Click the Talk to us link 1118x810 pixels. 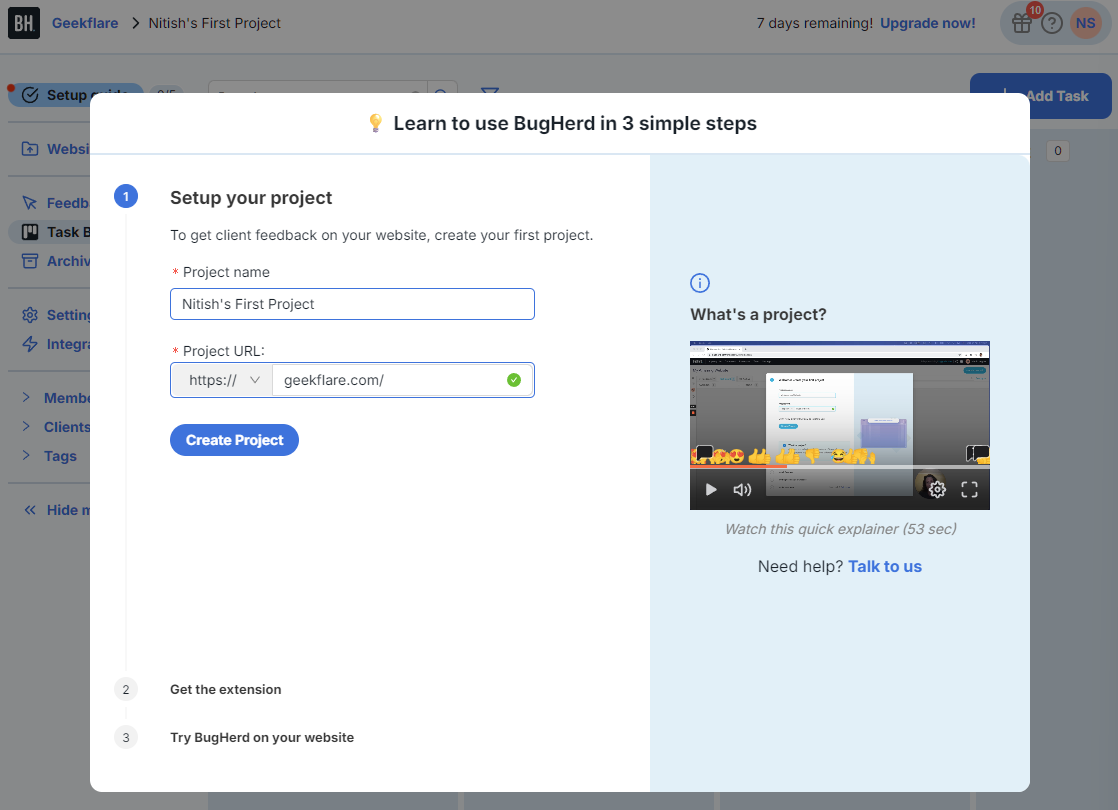[x=885, y=566]
